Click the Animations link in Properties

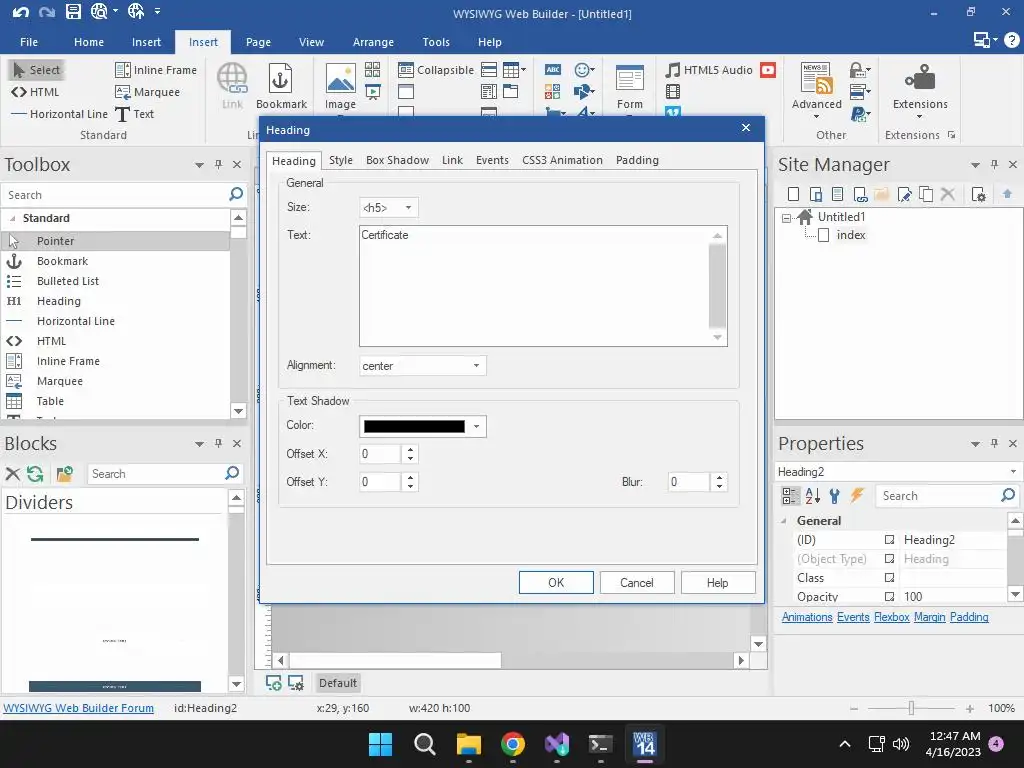click(x=807, y=617)
